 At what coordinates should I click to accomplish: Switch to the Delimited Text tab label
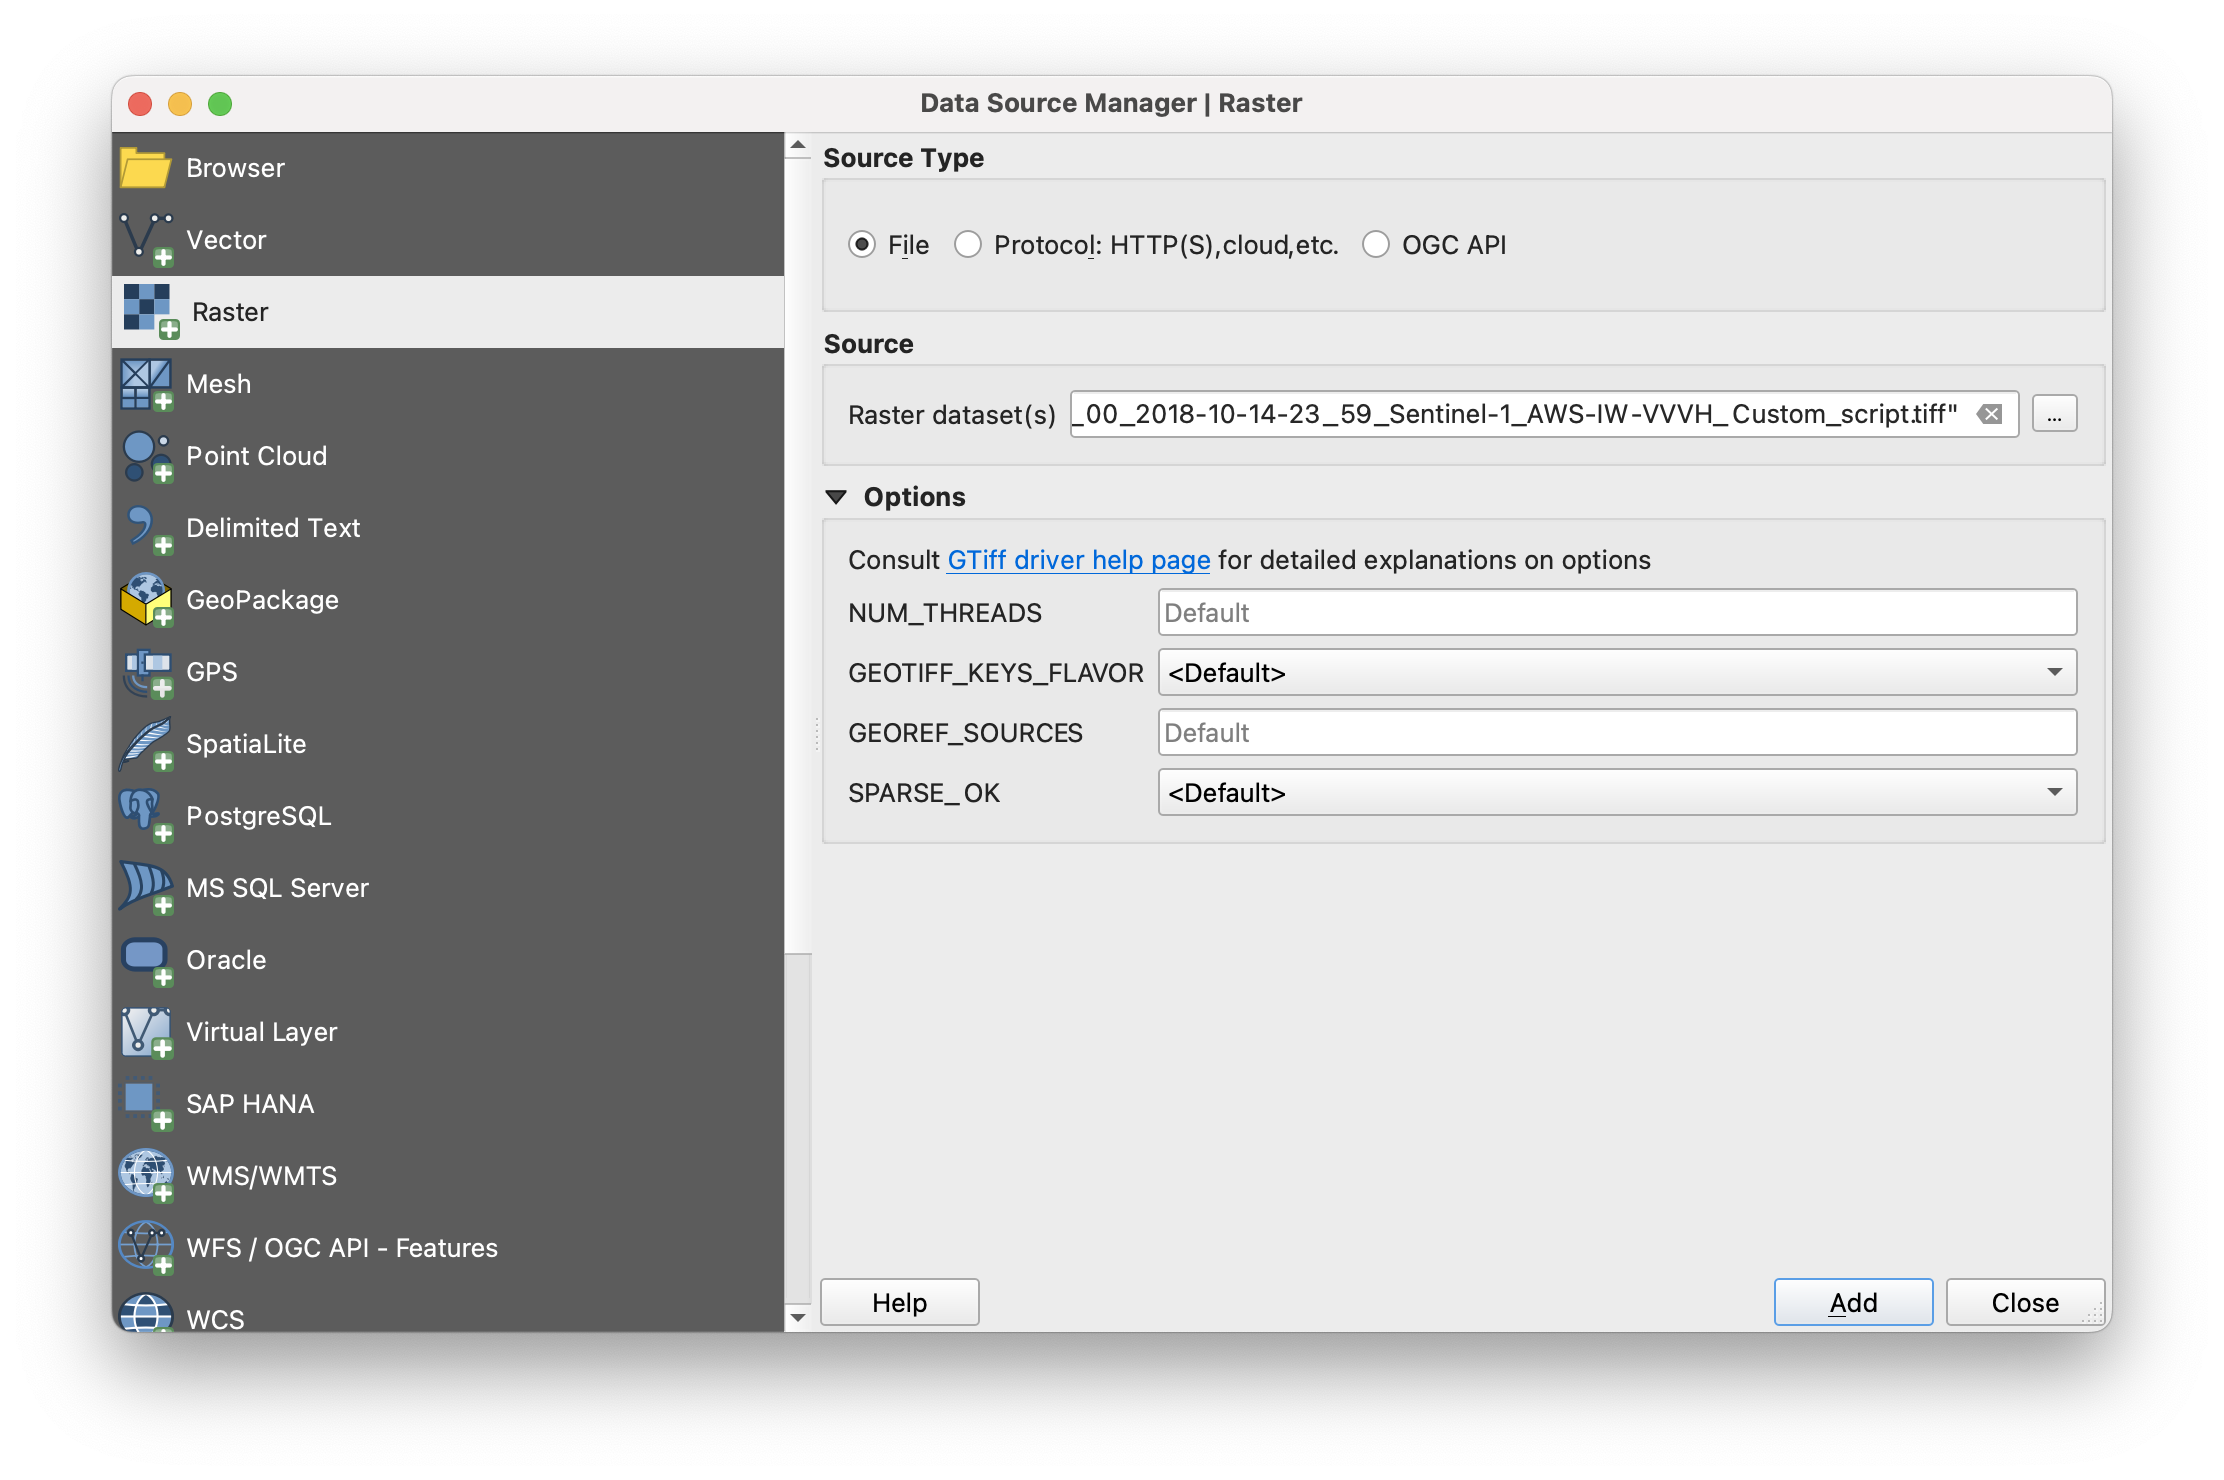coord(273,528)
